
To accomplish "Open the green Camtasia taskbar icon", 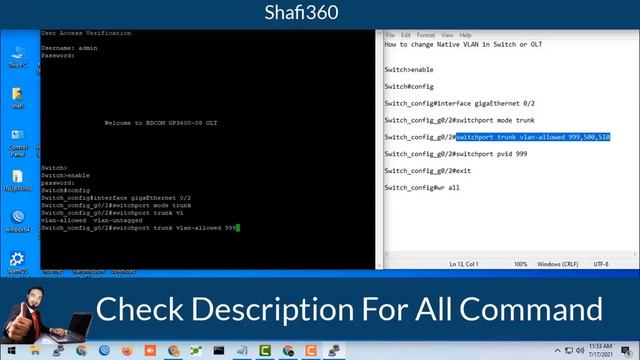I will coord(265,351).
